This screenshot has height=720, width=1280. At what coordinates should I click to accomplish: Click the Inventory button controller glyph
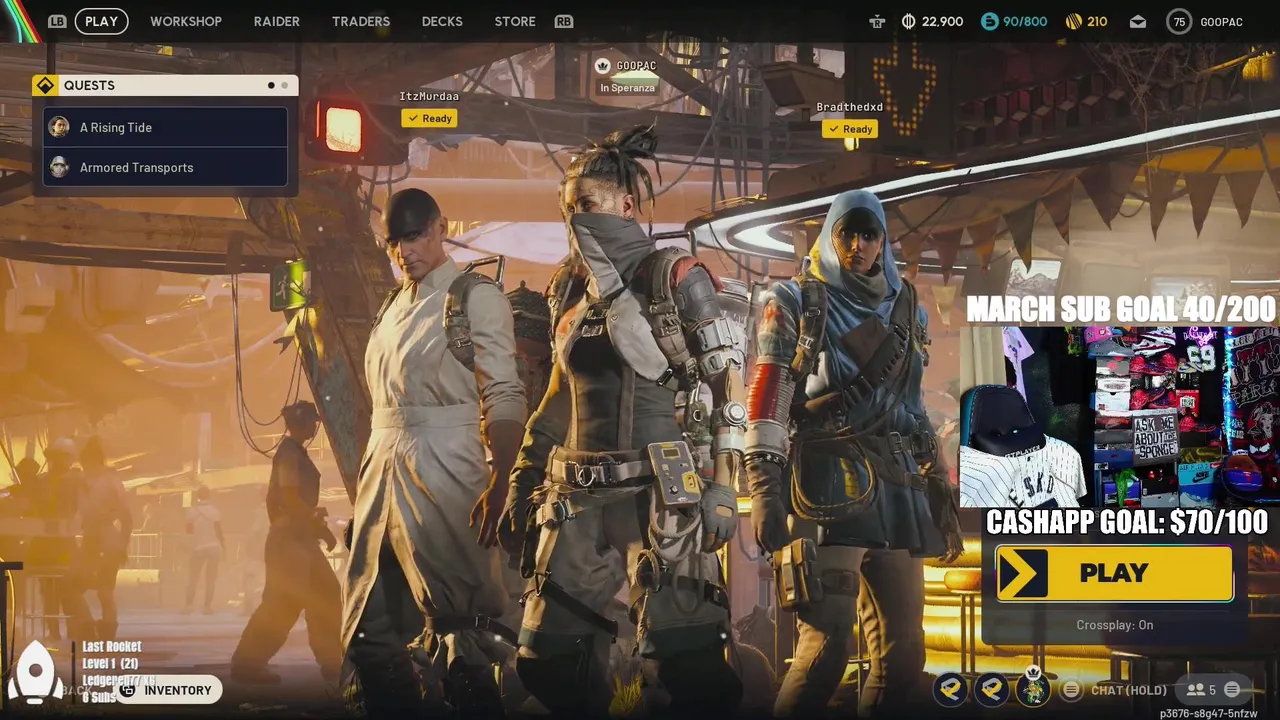(x=128, y=690)
